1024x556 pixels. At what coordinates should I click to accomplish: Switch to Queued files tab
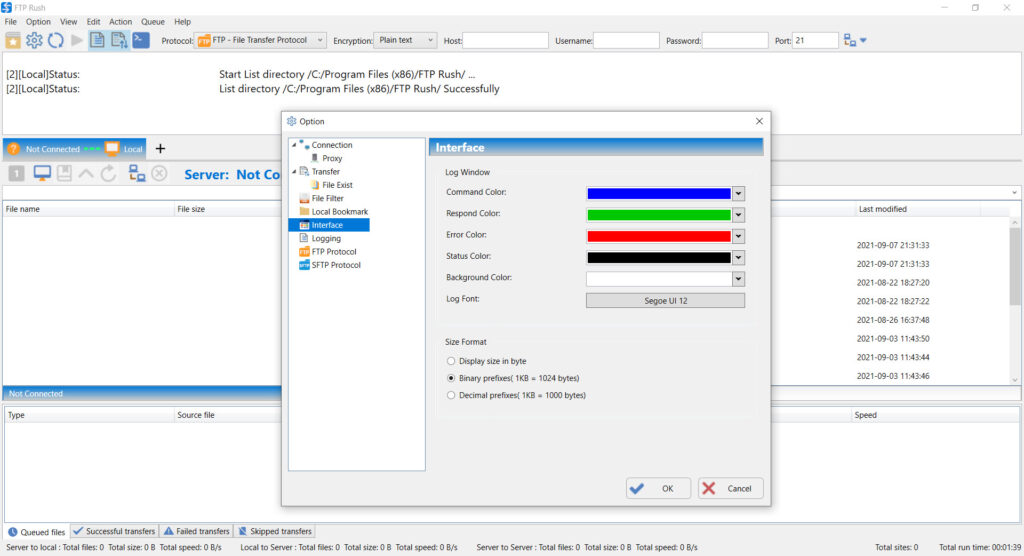point(37,532)
